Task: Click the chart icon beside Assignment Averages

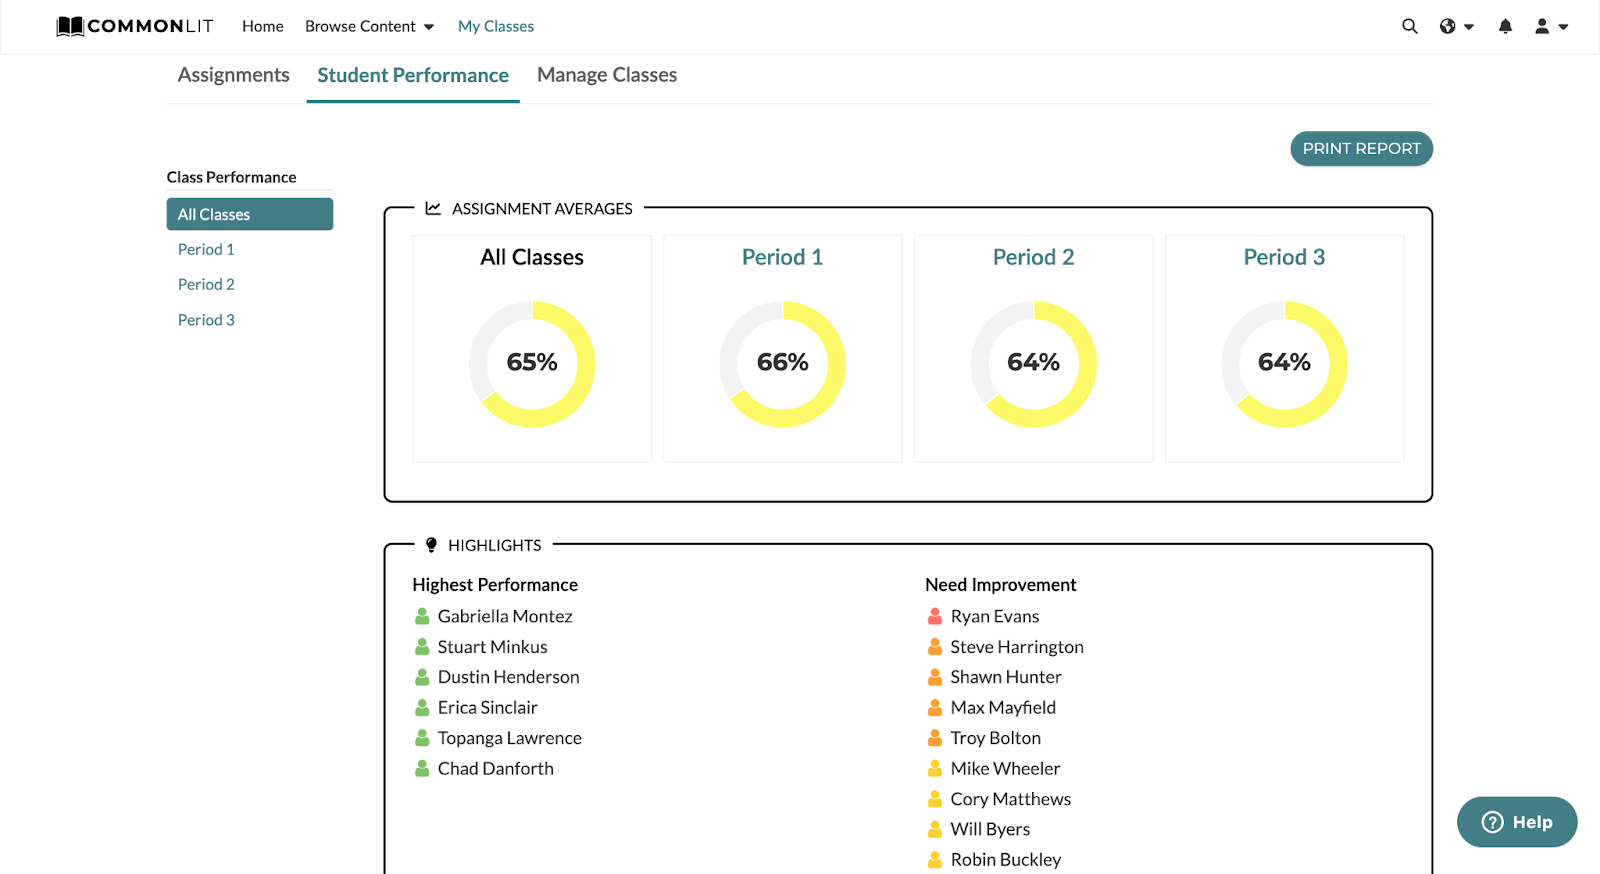Action: point(433,208)
